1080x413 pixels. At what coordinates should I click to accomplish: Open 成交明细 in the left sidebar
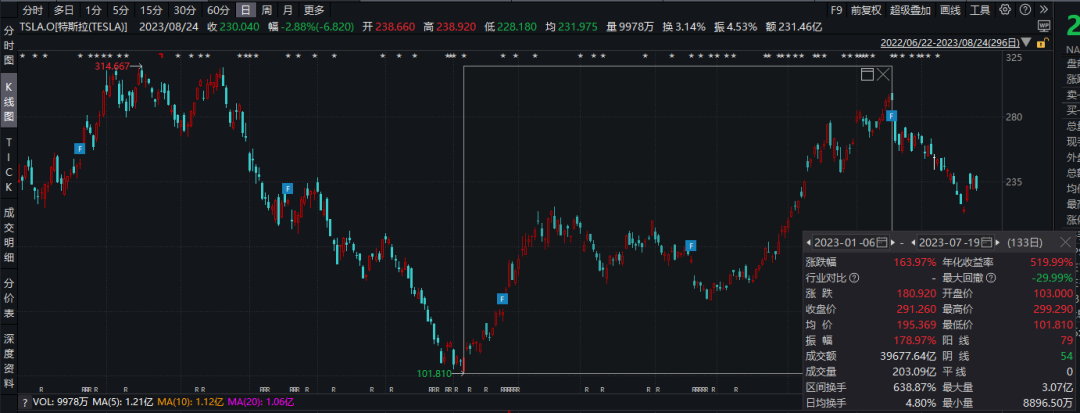point(9,237)
